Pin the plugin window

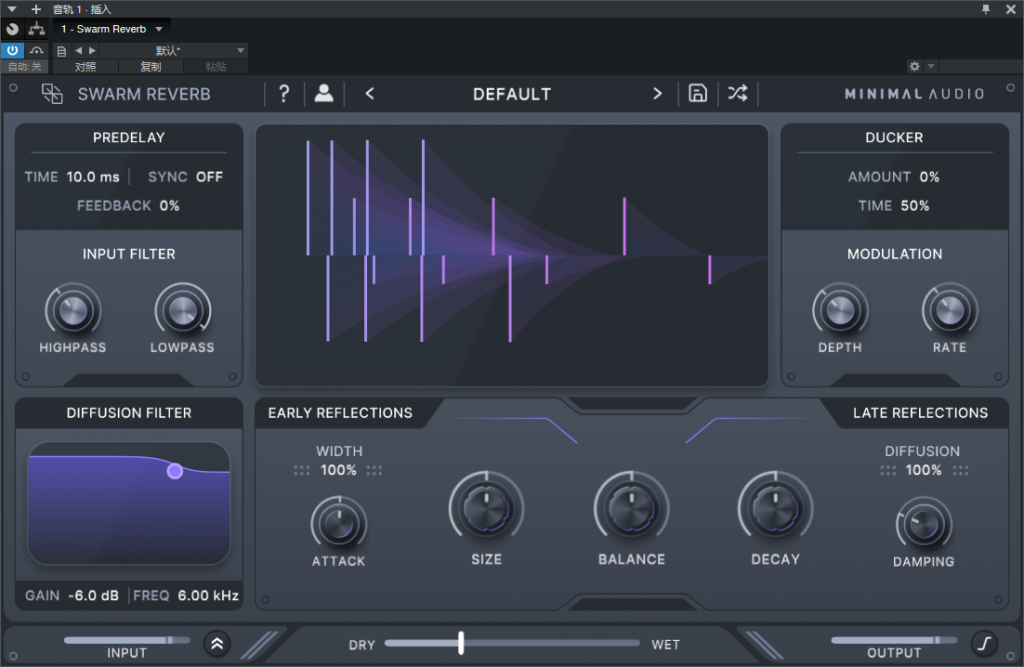(986, 9)
